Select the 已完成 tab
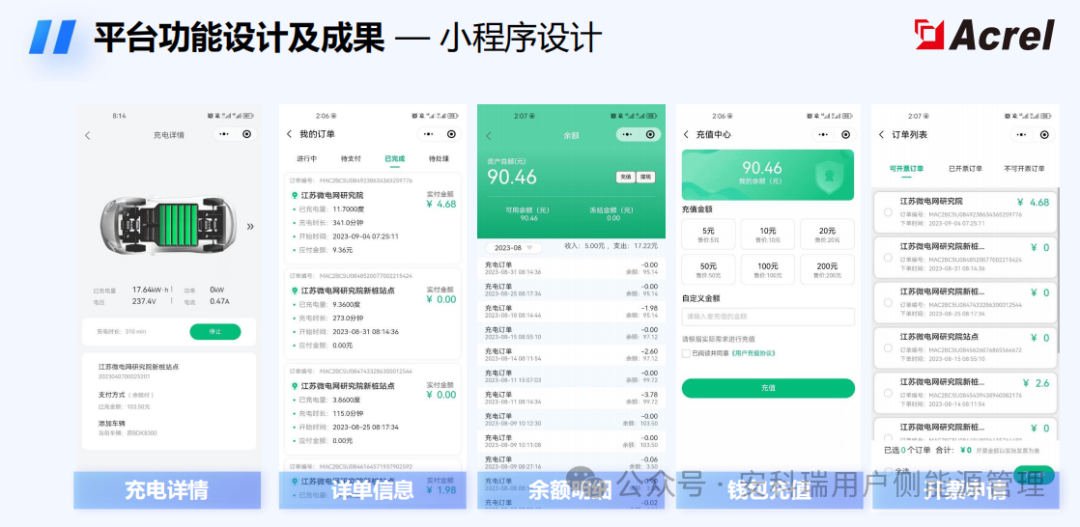 (x=395, y=158)
